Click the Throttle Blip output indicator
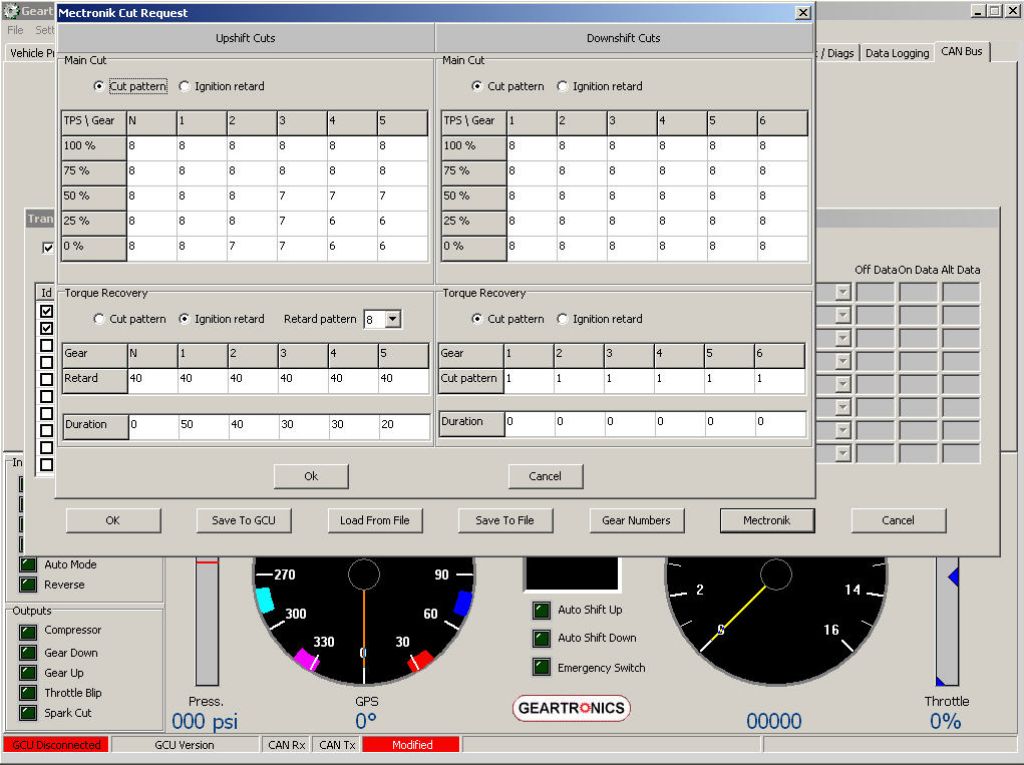The height and width of the screenshot is (765, 1024). 28,693
